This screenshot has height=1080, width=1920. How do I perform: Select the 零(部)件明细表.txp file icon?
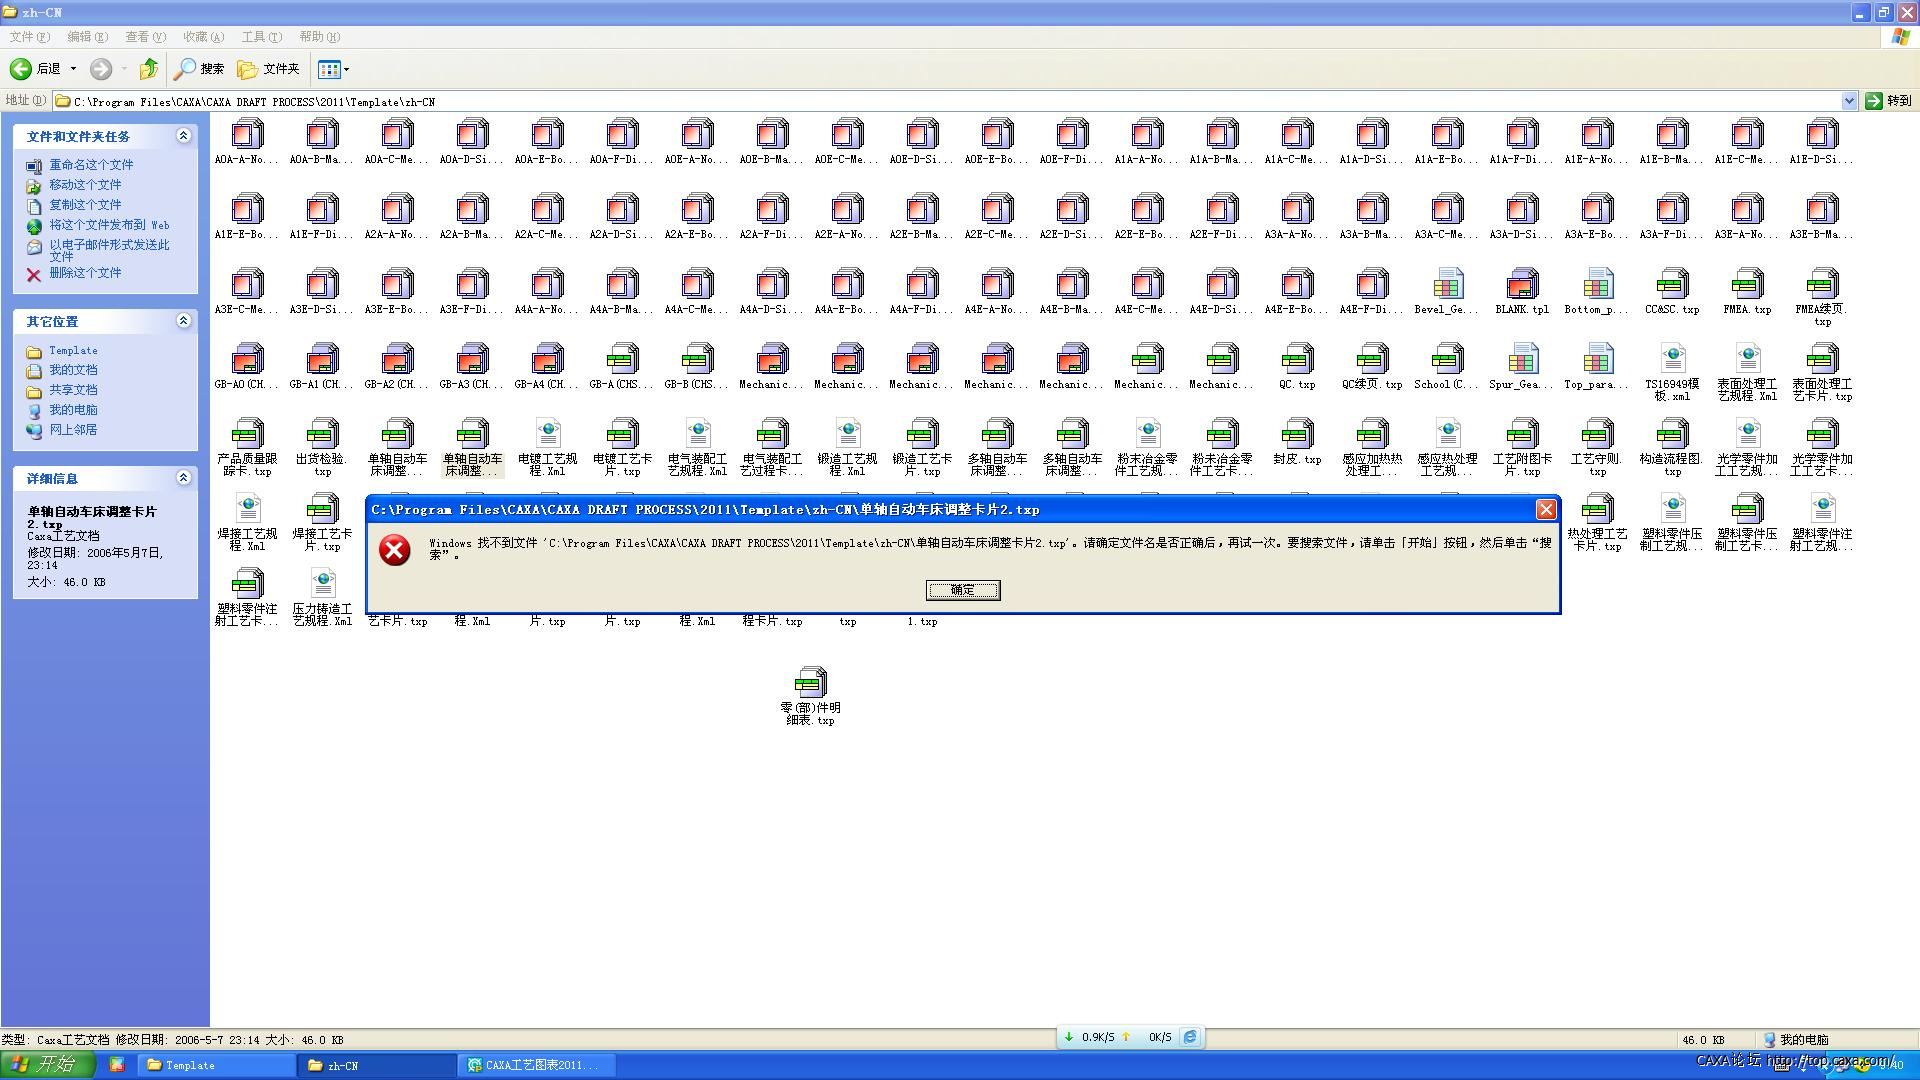810,684
